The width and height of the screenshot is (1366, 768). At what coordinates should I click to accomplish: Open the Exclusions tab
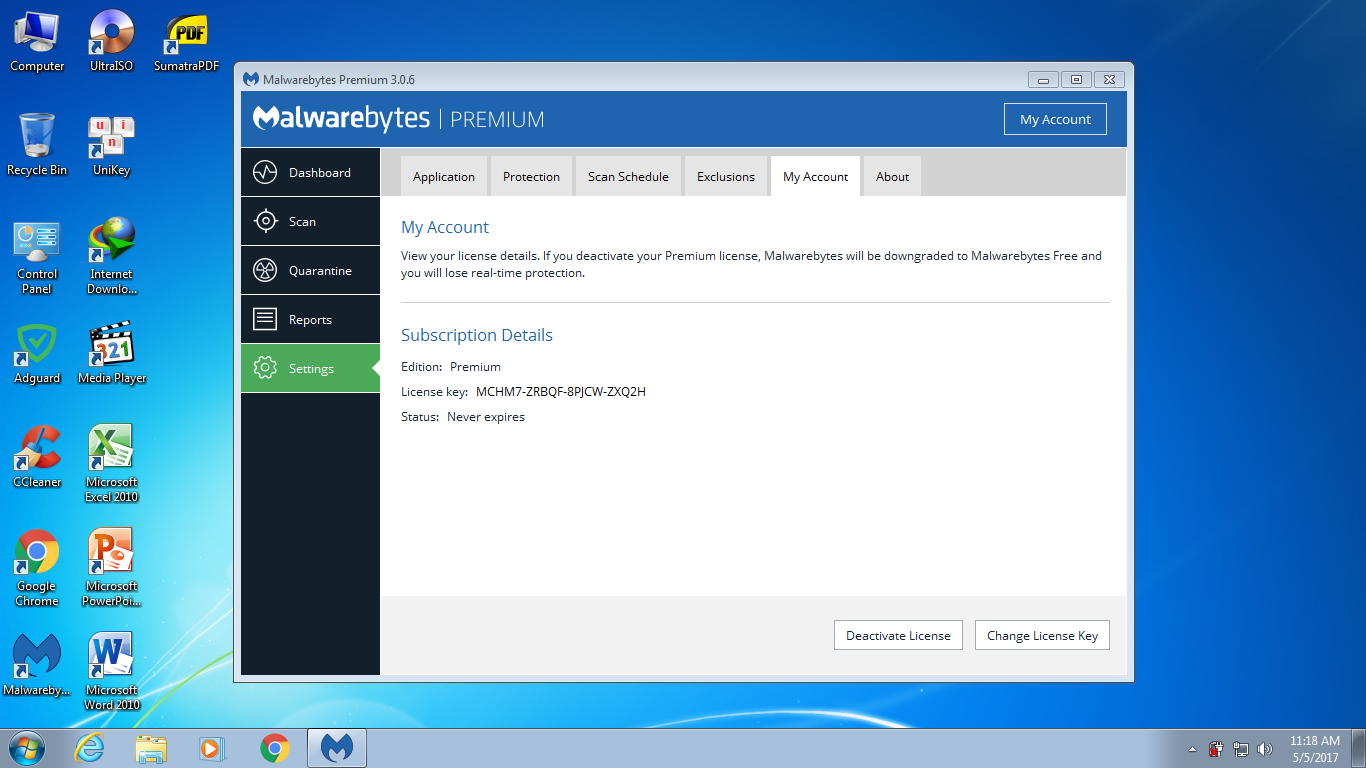point(726,176)
